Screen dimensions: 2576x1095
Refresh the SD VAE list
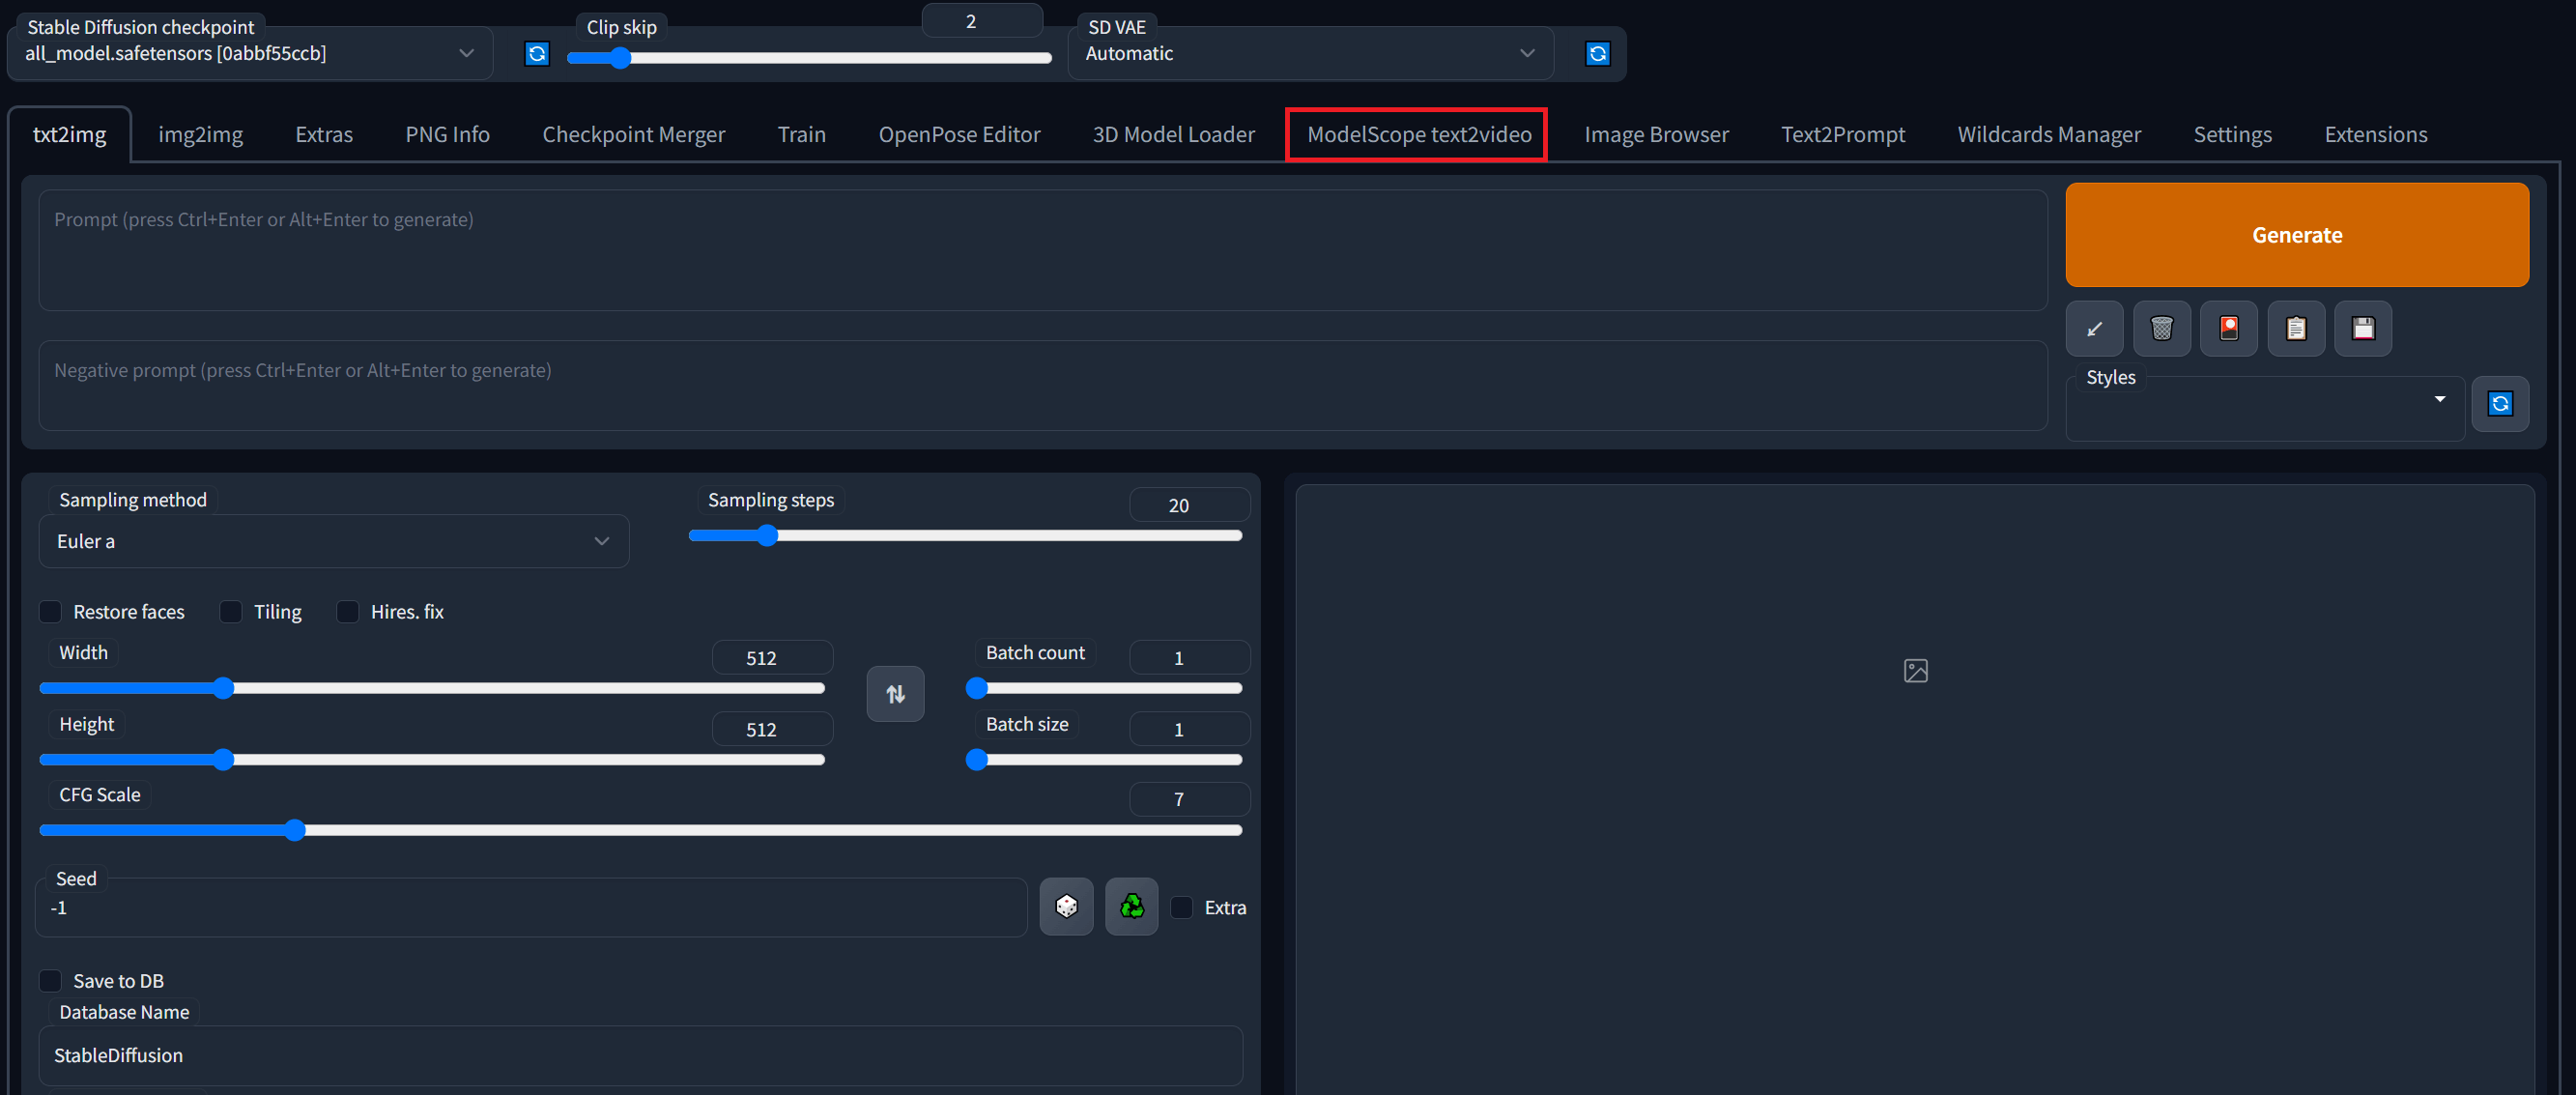tap(1597, 53)
